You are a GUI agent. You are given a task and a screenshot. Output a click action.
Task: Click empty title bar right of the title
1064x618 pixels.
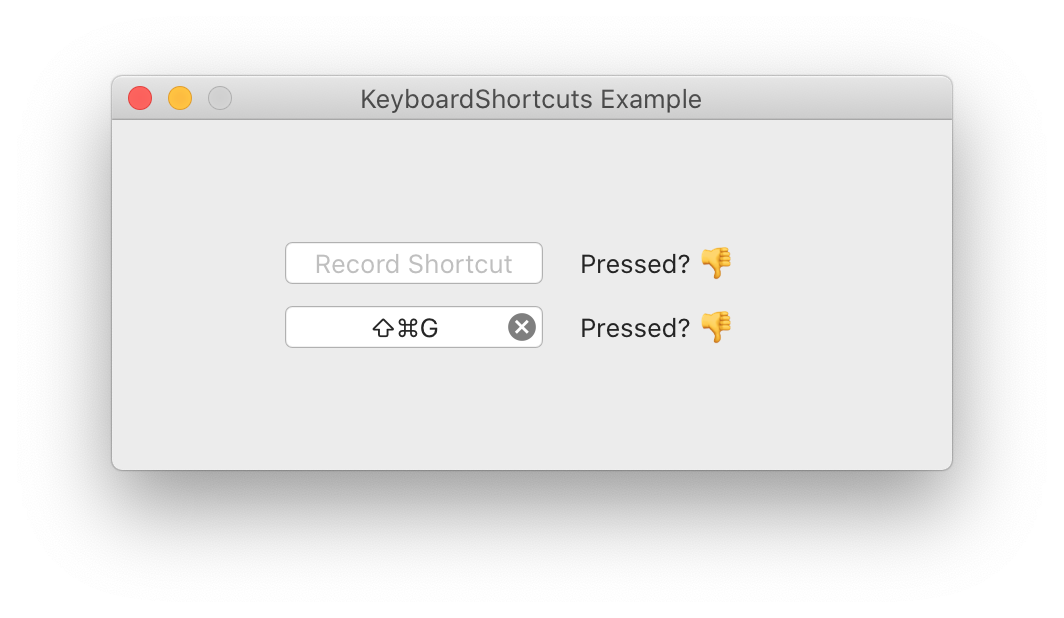tap(830, 98)
